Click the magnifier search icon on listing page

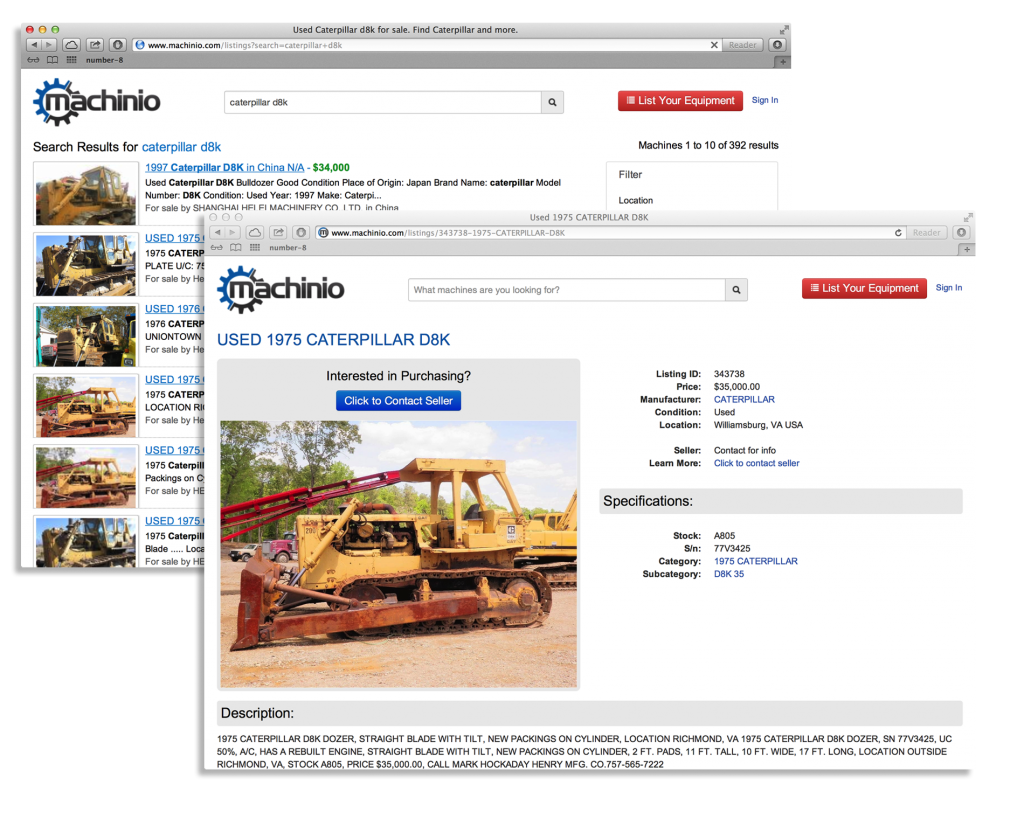click(x=736, y=290)
